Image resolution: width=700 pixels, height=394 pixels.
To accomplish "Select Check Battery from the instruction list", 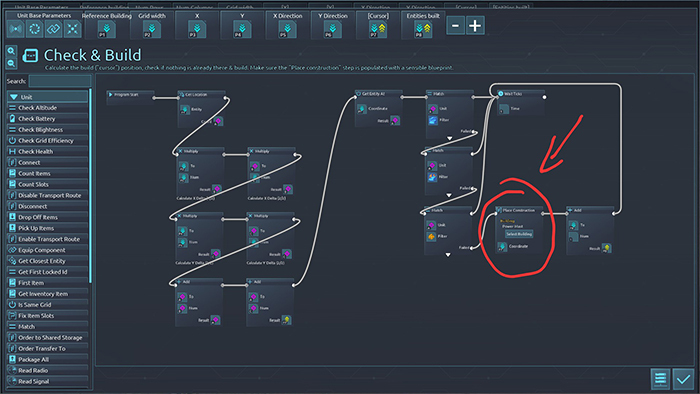I will click(x=47, y=119).
